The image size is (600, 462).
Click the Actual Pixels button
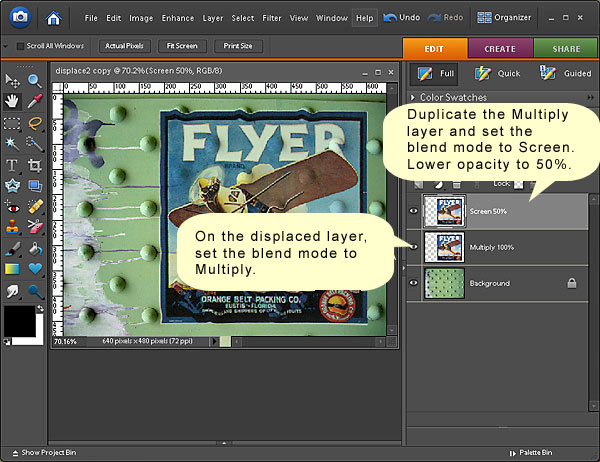click(x=124, y=46)
